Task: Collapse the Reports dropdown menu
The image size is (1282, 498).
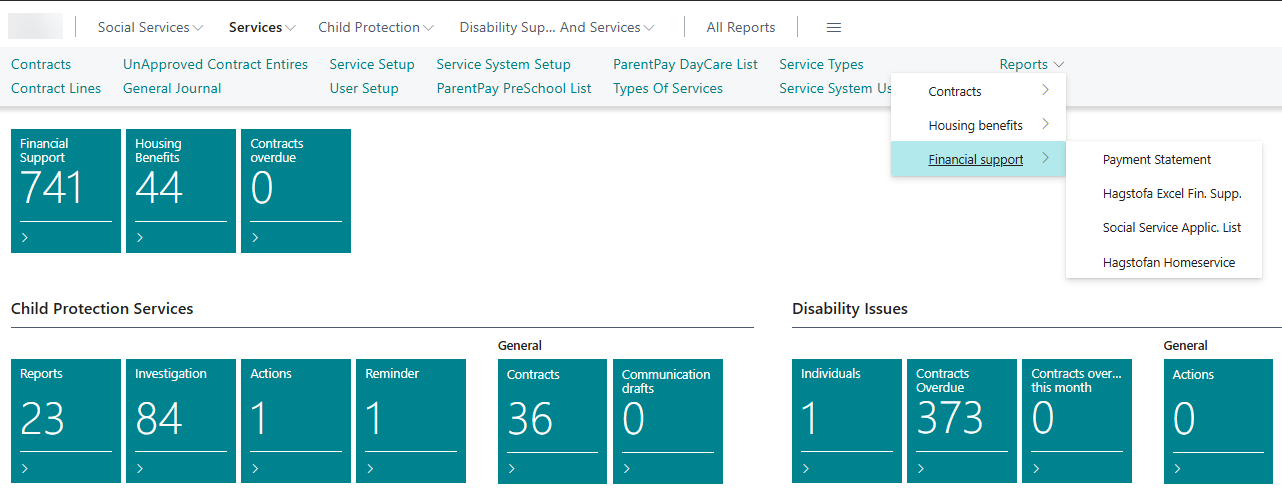Action: (x=1031, y=64)
